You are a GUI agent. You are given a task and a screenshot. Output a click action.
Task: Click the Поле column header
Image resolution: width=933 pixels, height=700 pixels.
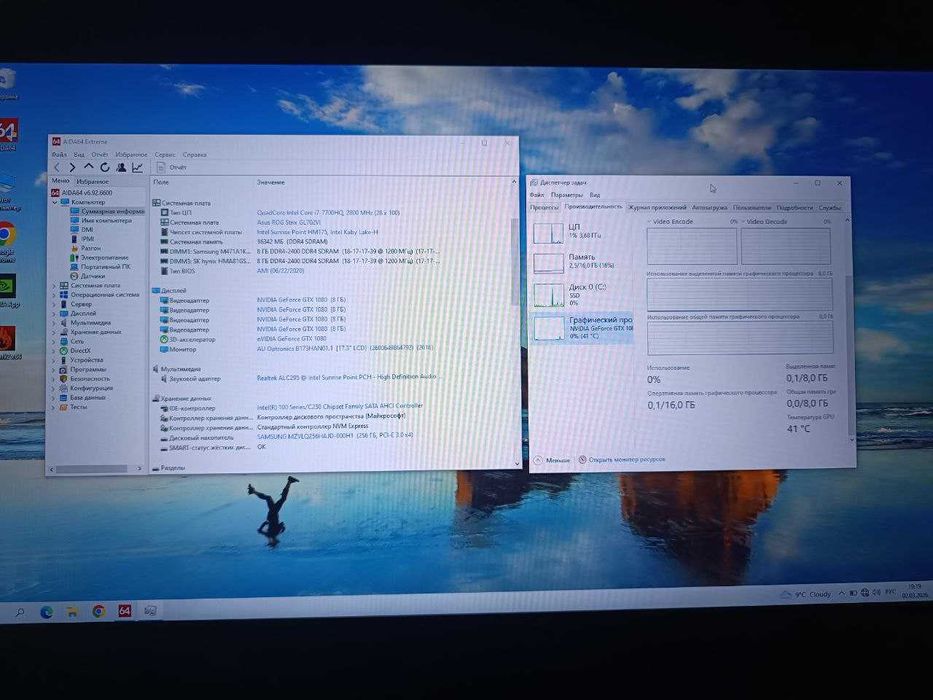(161, 182)
